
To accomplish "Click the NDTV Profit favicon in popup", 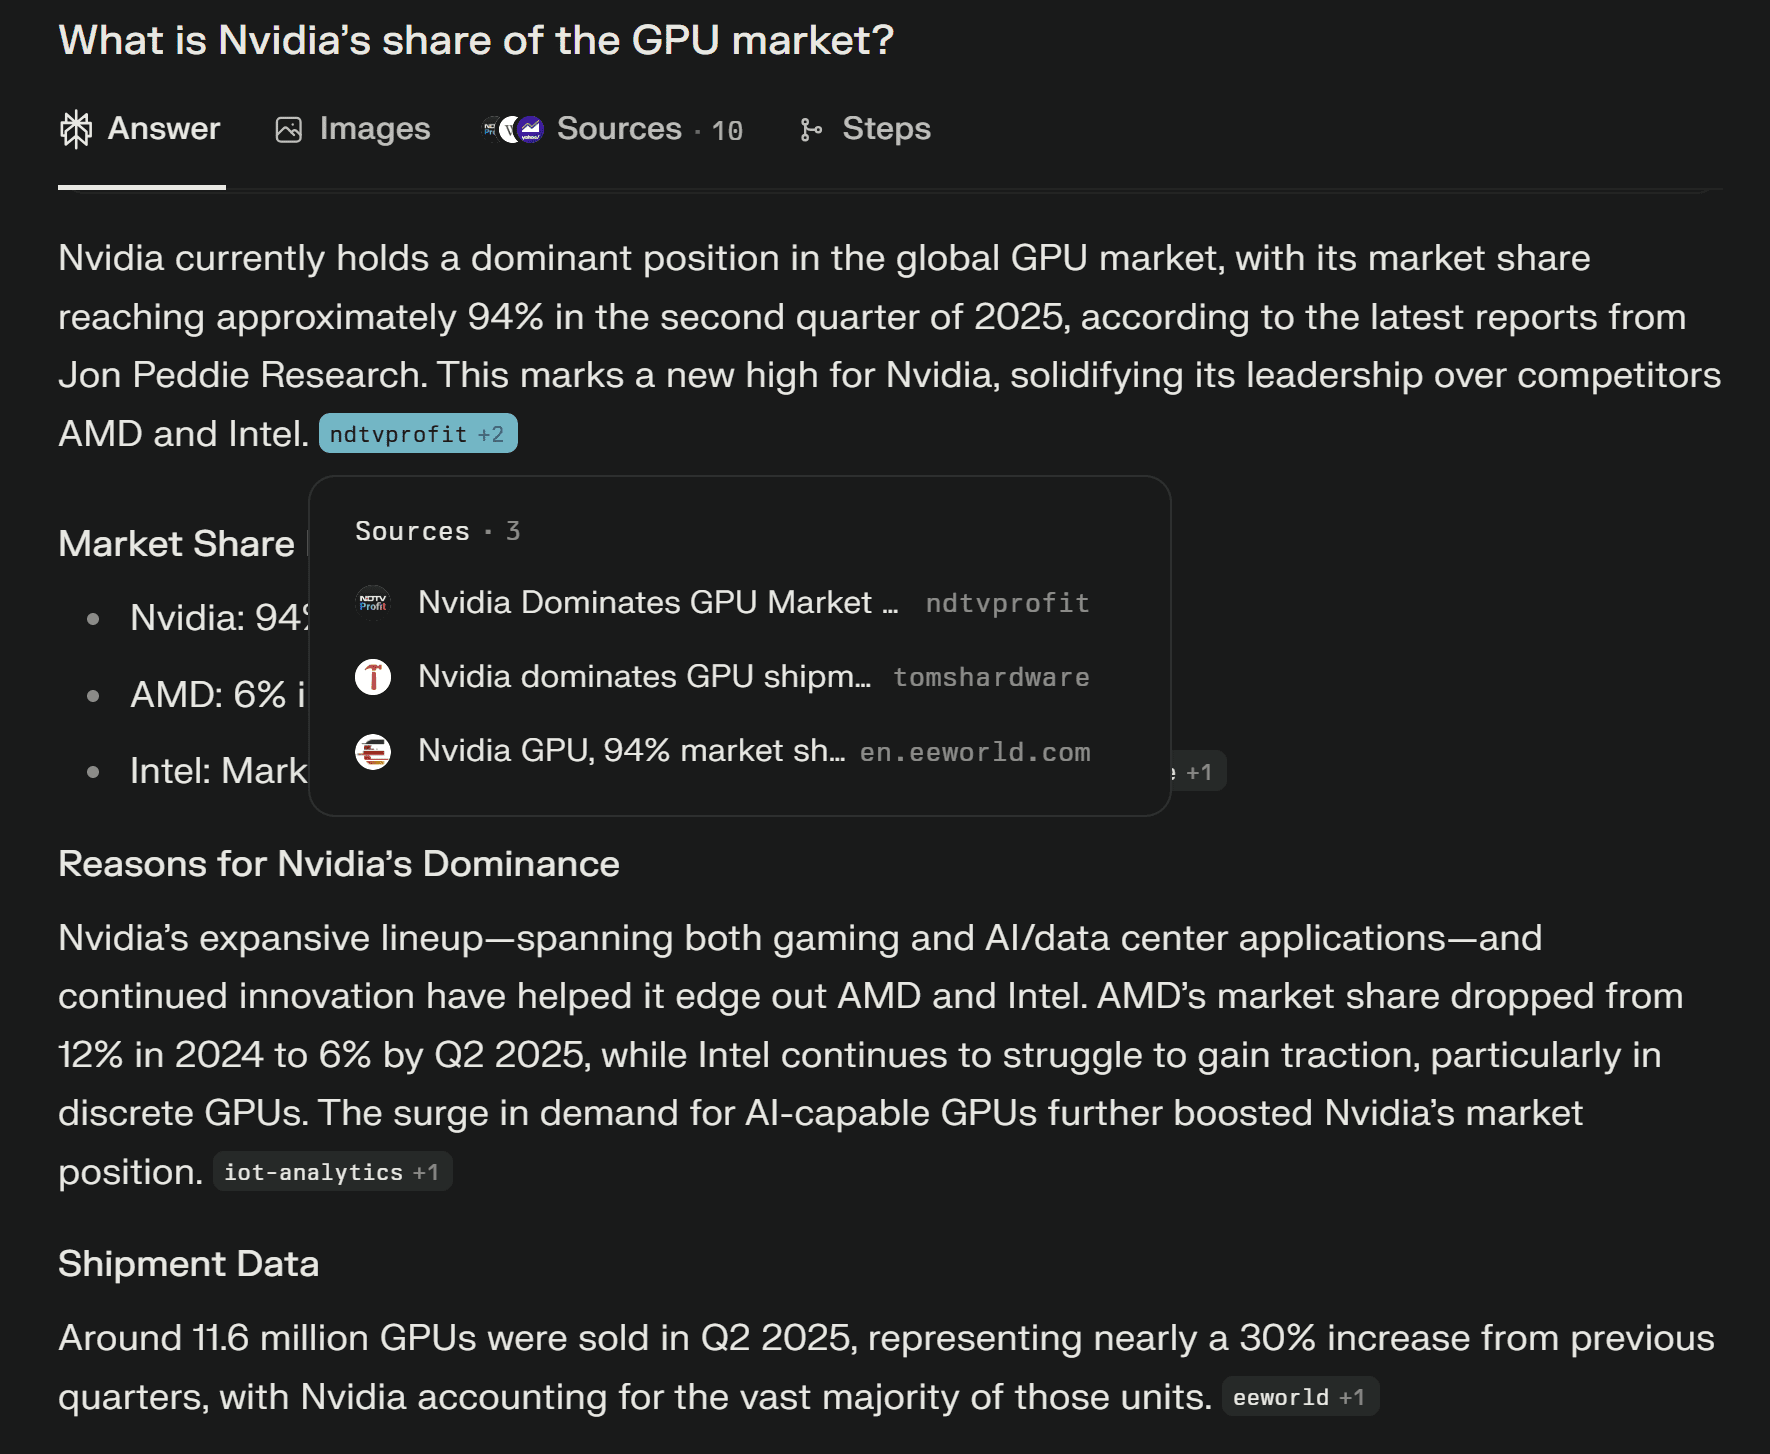I will pyautogui.click(x=373, y=603).
